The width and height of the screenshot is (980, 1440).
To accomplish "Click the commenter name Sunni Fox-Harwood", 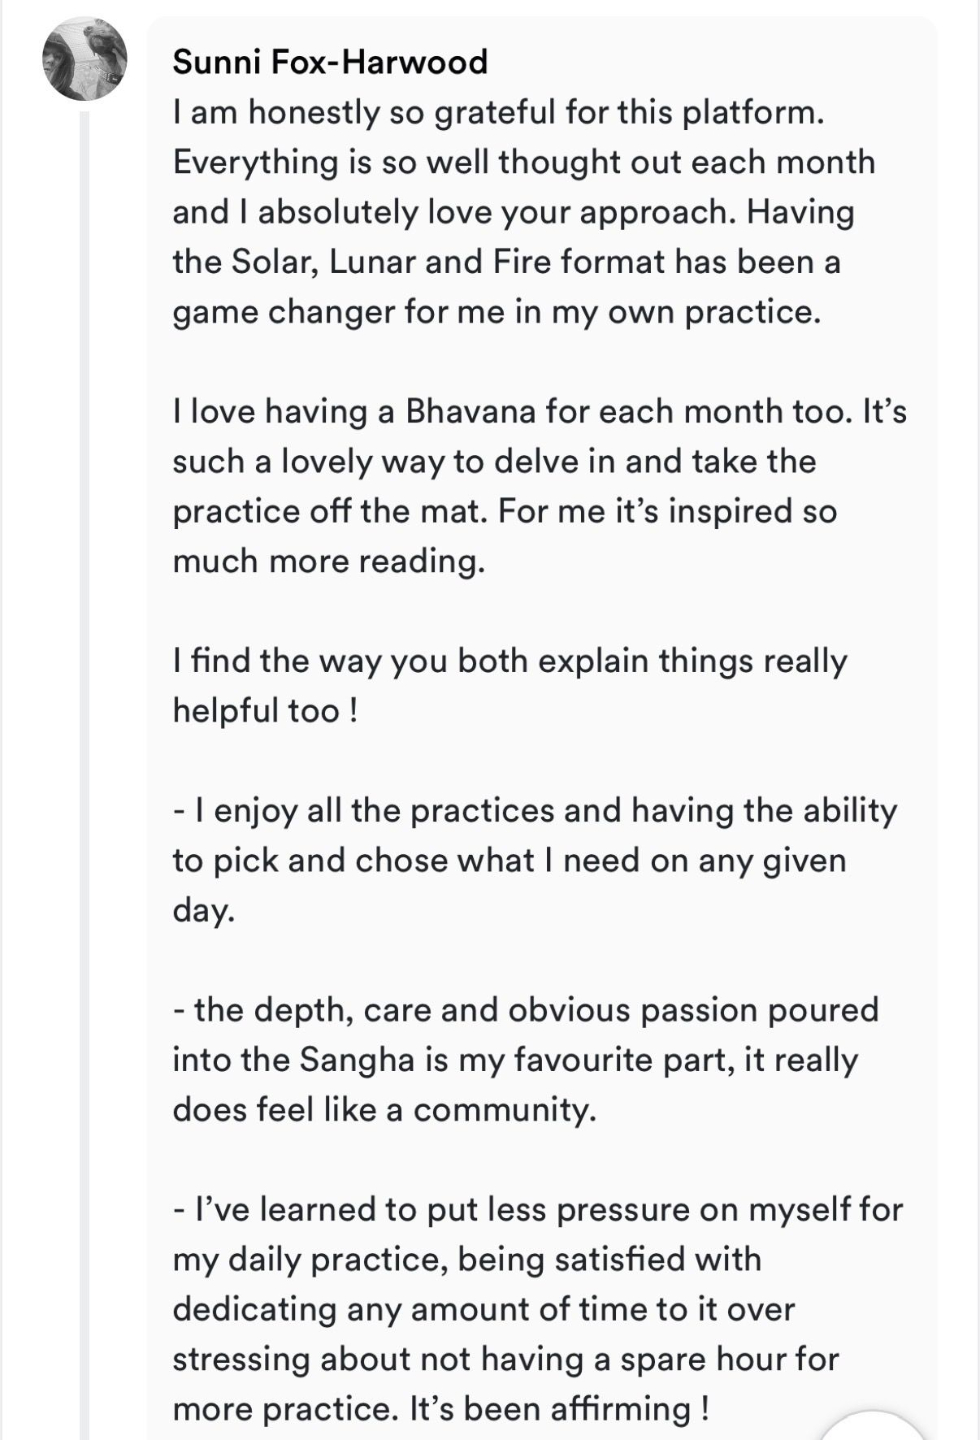I will point(330,62).
